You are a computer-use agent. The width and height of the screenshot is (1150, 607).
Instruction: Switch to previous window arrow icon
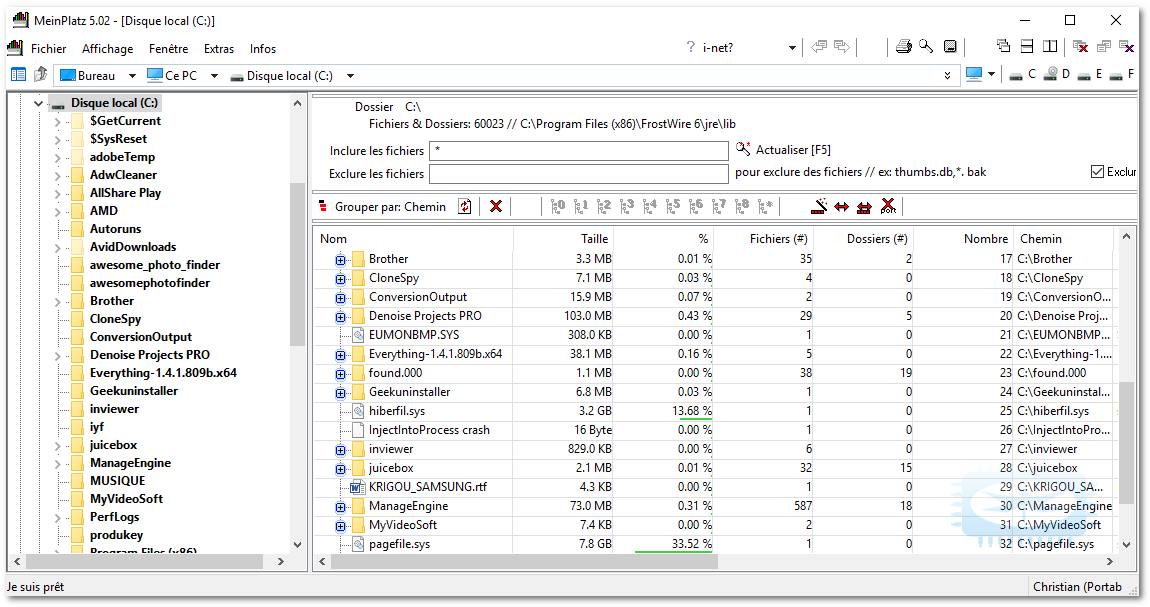[819, 47]
